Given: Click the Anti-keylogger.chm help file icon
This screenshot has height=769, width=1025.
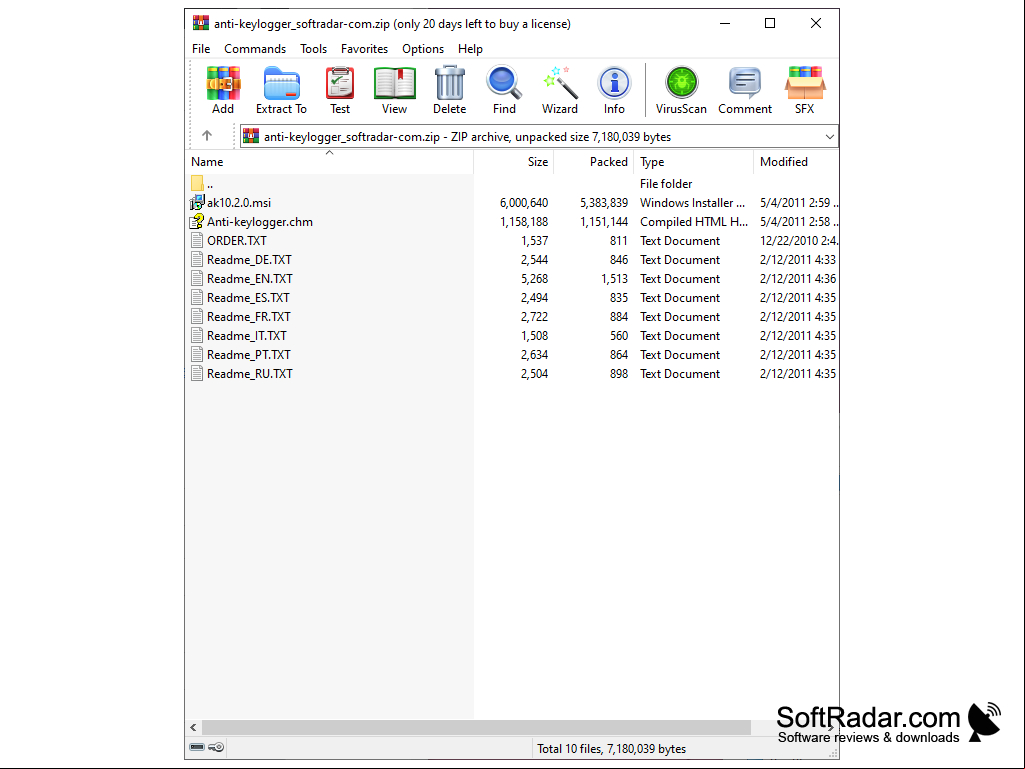Looking at the screenshot, I should (197, 222).
